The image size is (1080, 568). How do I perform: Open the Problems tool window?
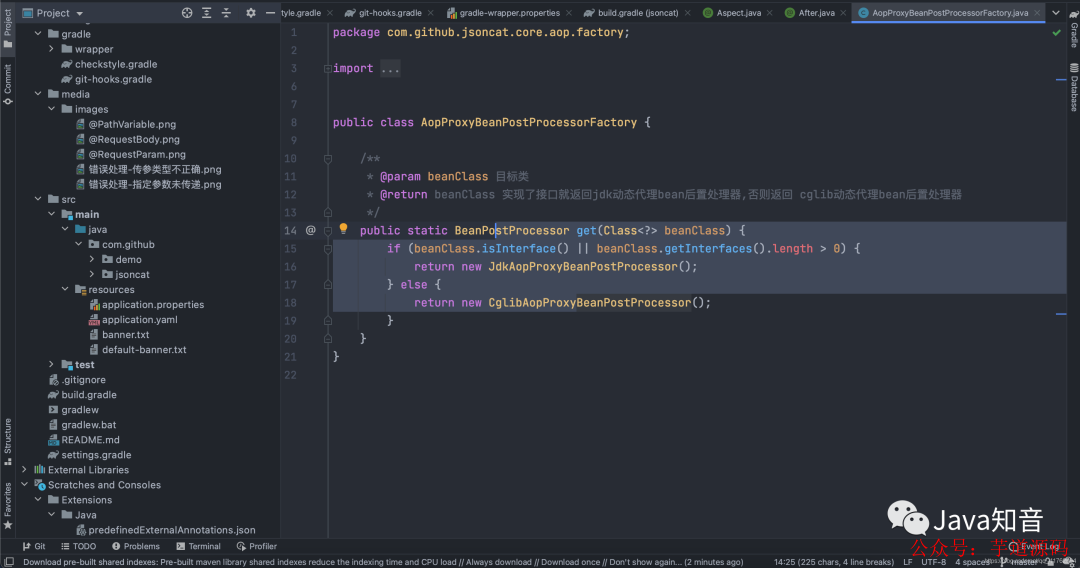136,546
